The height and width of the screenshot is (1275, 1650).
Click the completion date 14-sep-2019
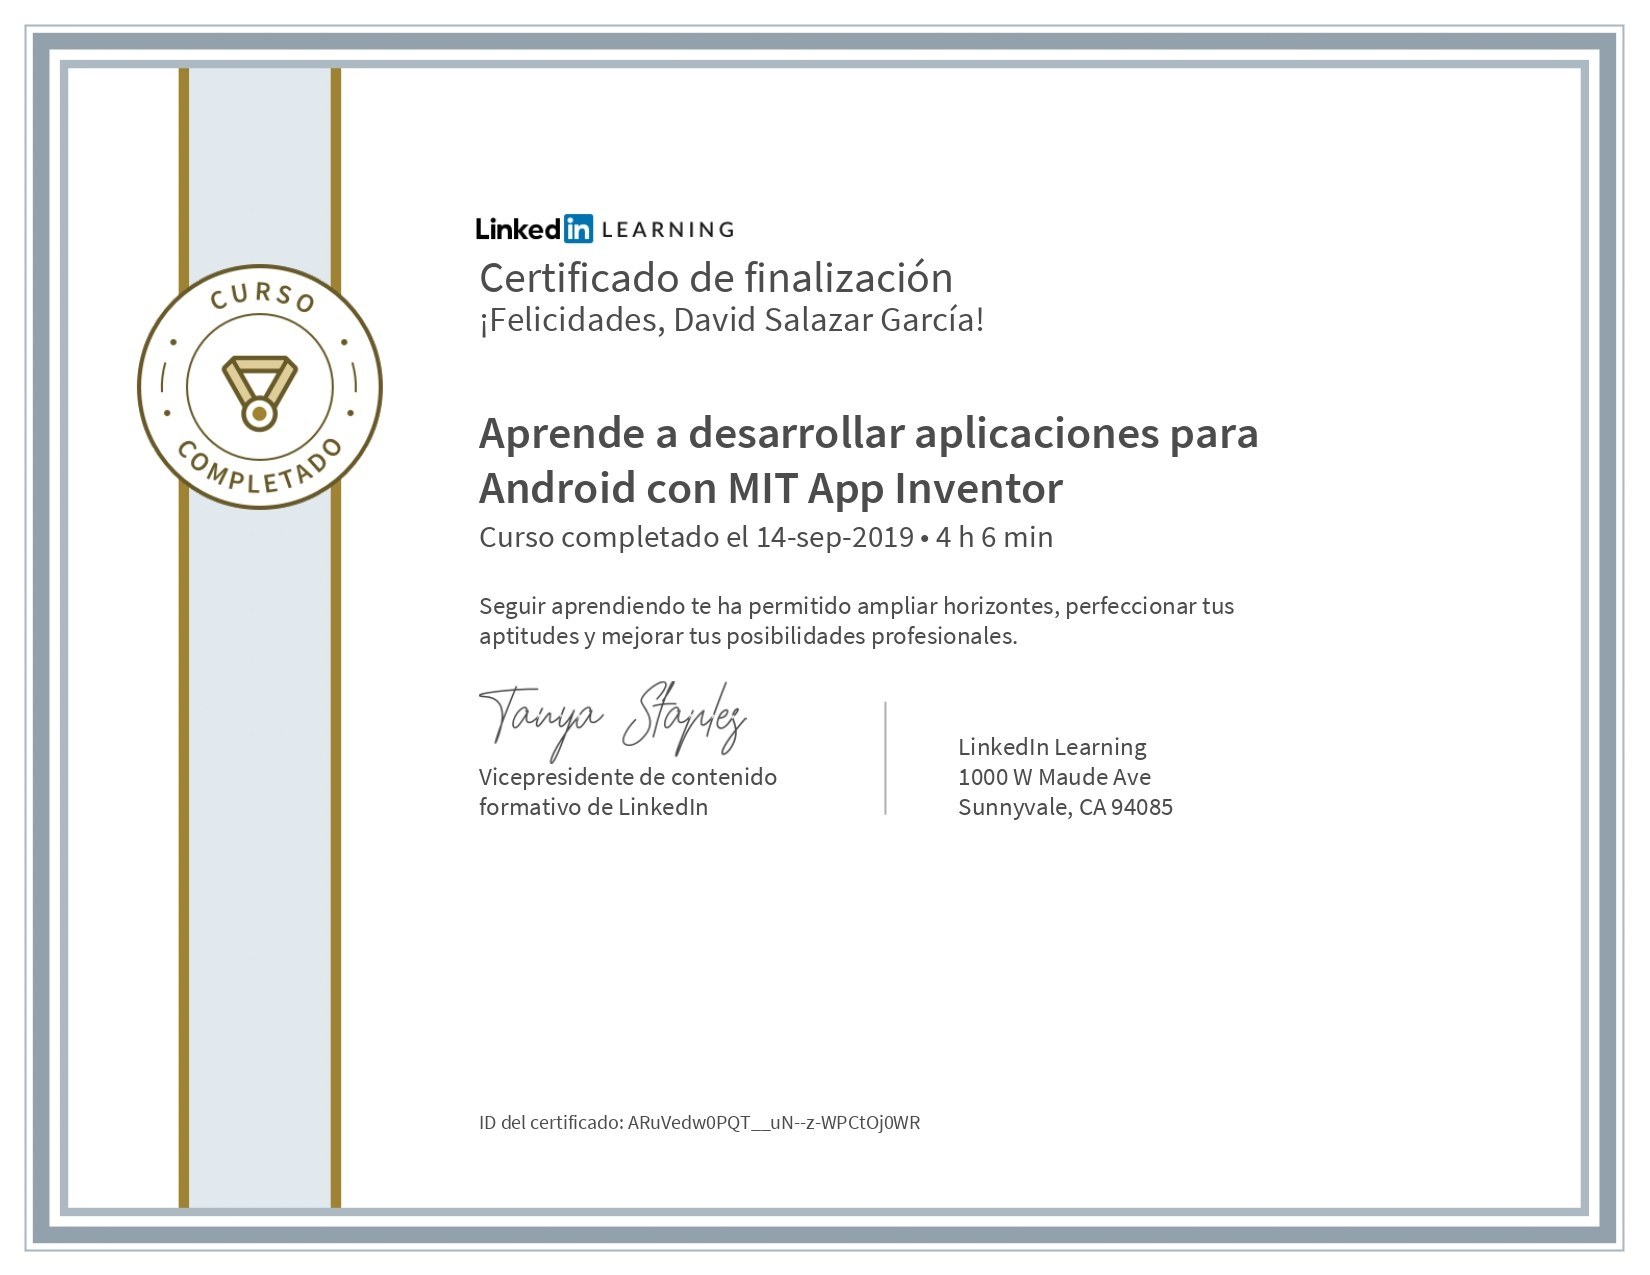coord(834,537)
